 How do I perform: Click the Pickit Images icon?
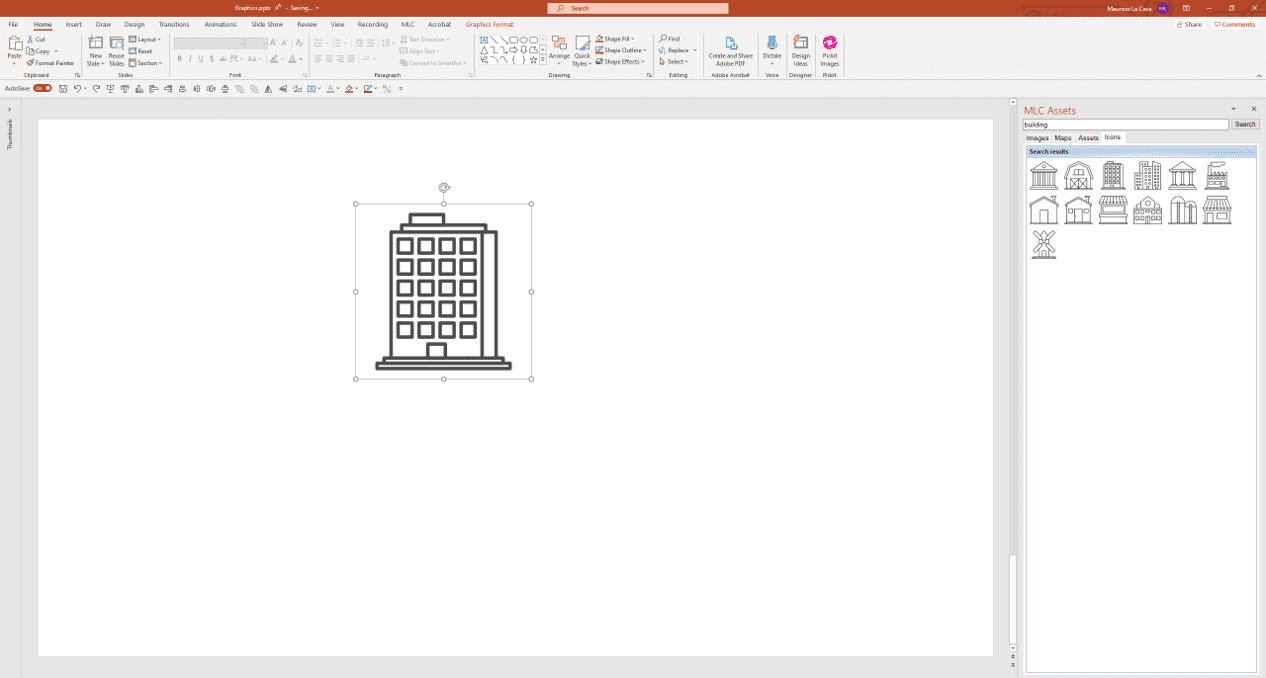[829, 50]
